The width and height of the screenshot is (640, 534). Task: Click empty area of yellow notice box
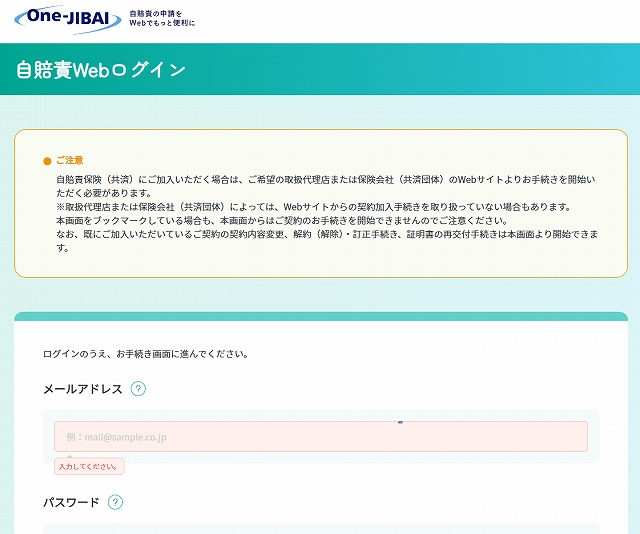click(x=400, y=263)
